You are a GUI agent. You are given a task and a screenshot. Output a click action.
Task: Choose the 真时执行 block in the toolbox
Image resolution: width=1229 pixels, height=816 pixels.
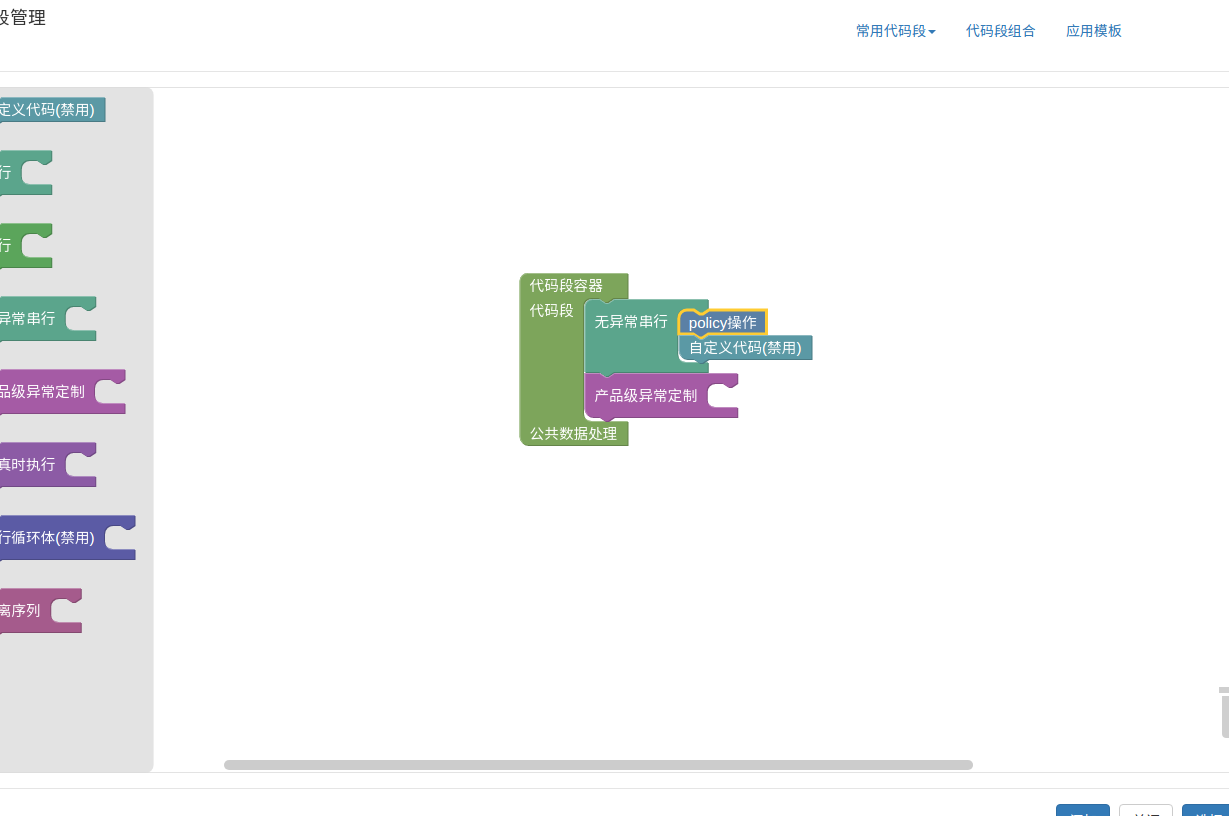(x=30, y=465)
